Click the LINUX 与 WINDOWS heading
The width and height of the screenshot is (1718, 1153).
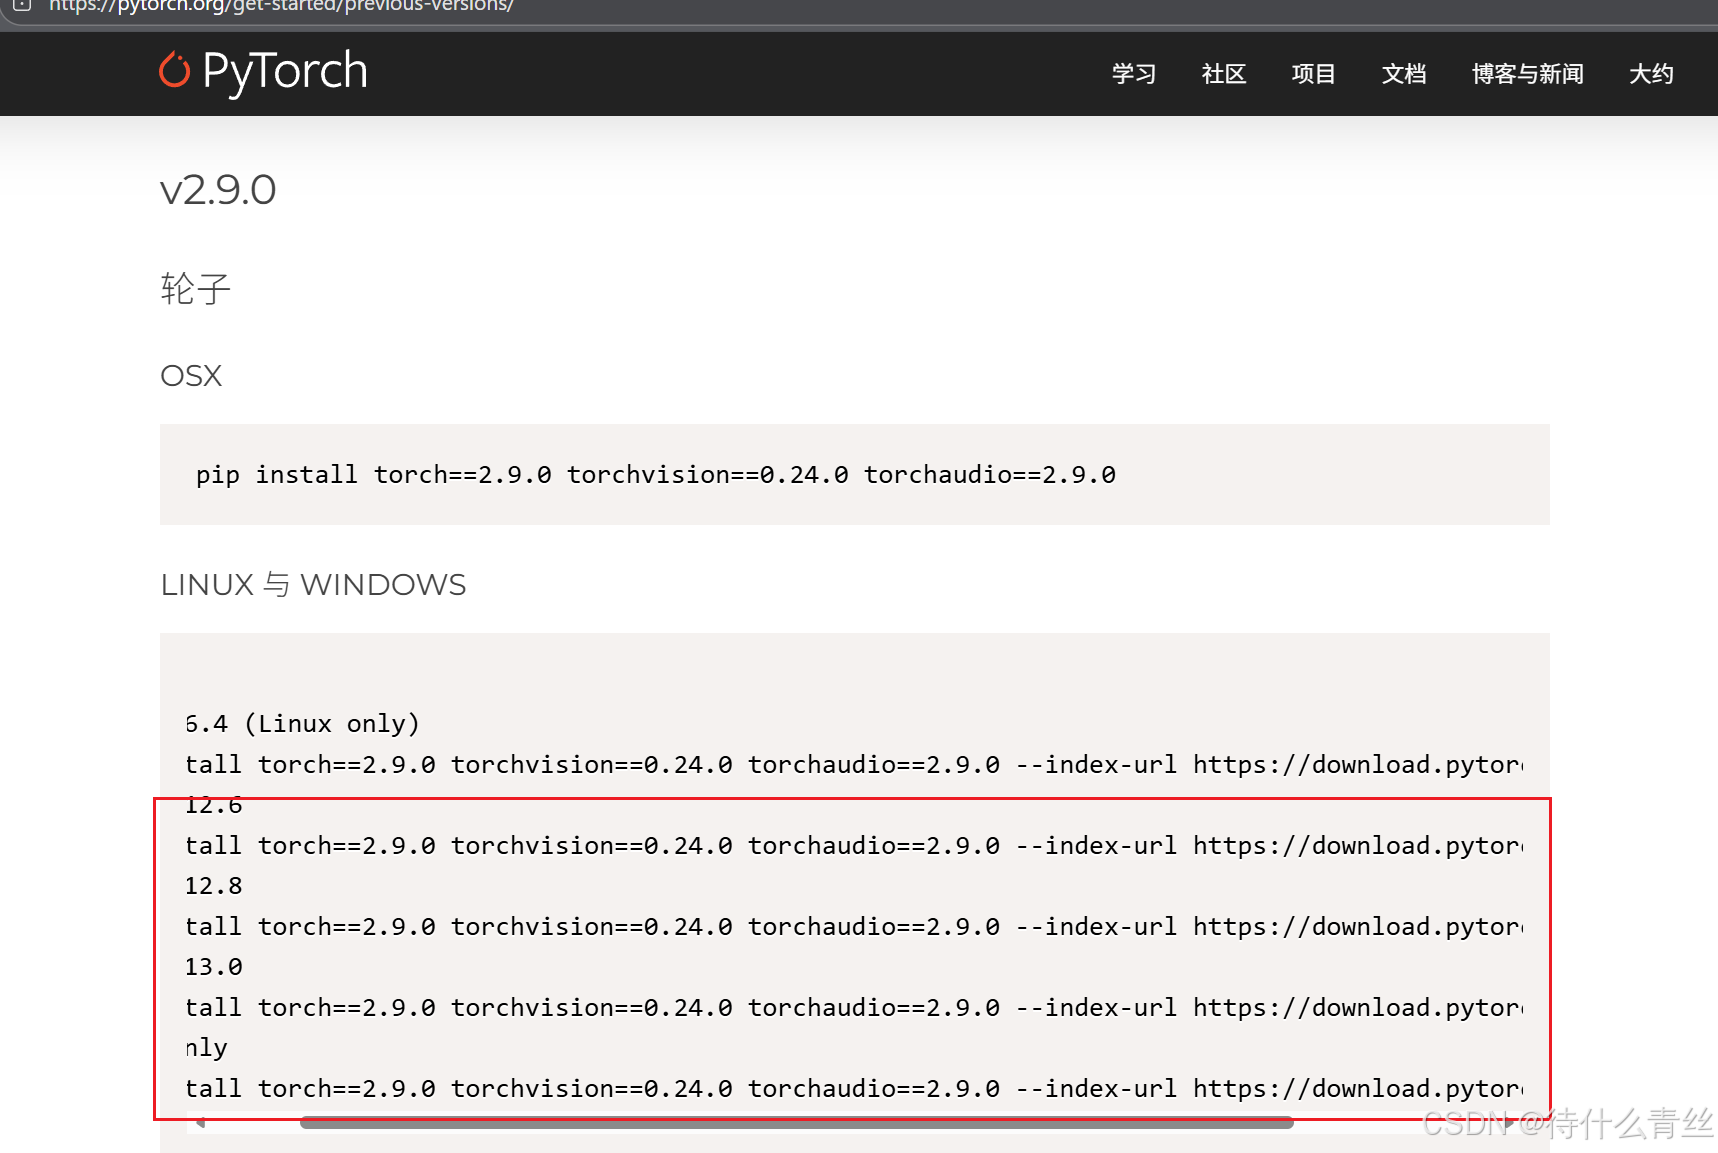click(313, 585)
